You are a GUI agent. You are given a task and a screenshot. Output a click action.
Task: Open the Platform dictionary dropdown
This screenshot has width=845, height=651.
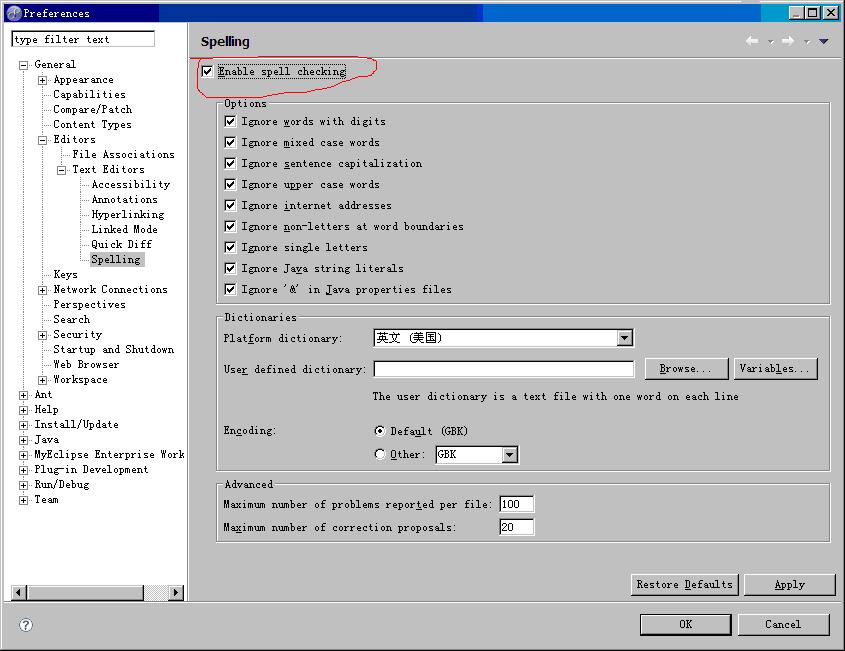(625, 338)
